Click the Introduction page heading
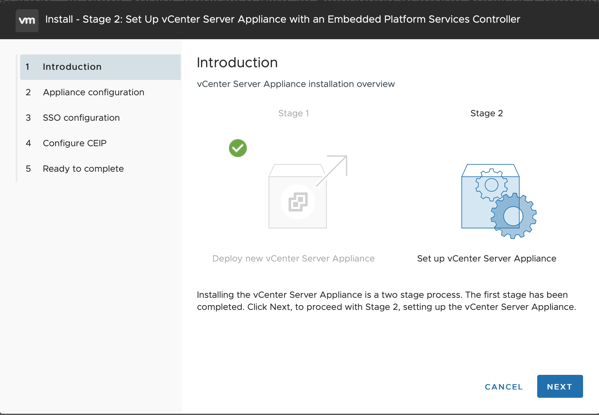Screen dimensions: 599x415 pos(237,63)
